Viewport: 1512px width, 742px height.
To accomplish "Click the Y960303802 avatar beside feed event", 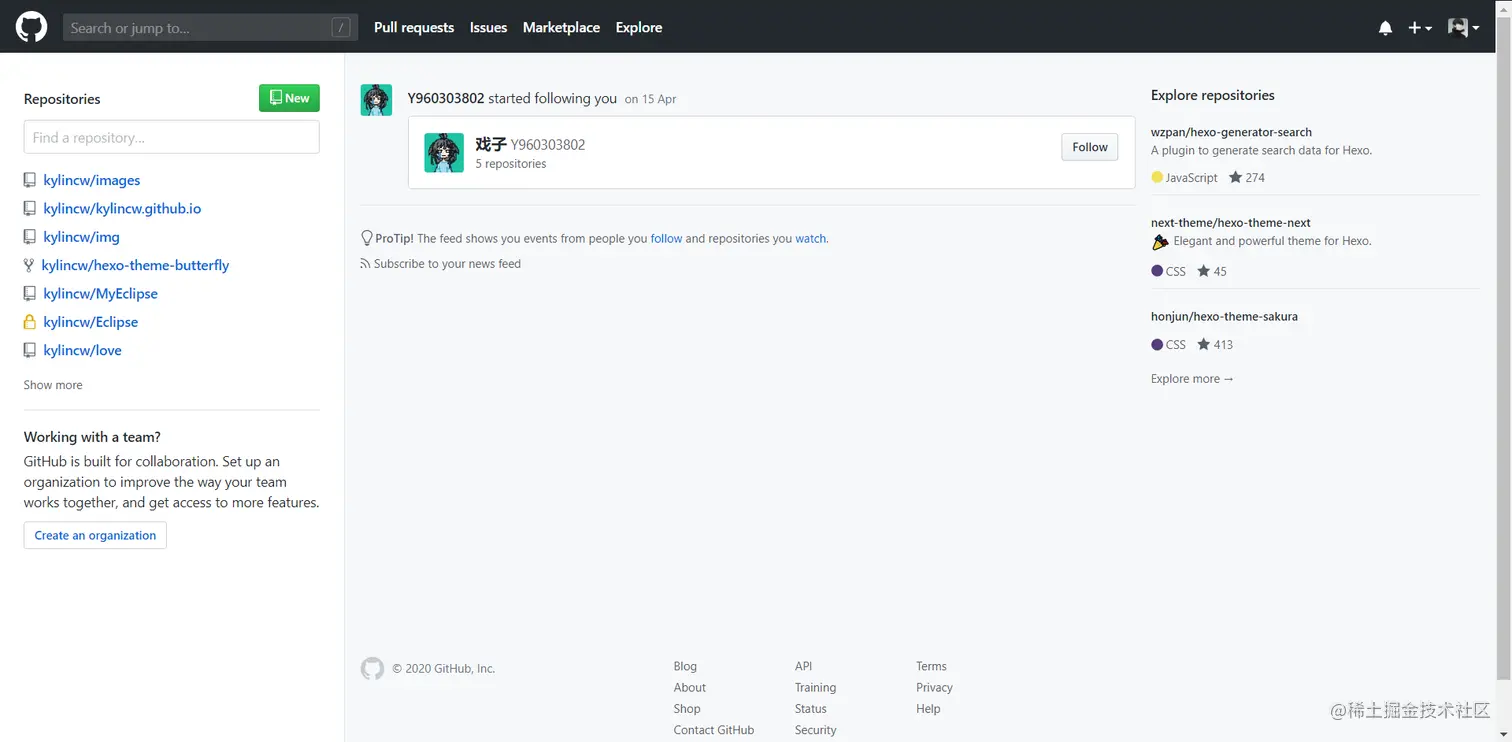I will pos(376,100).
